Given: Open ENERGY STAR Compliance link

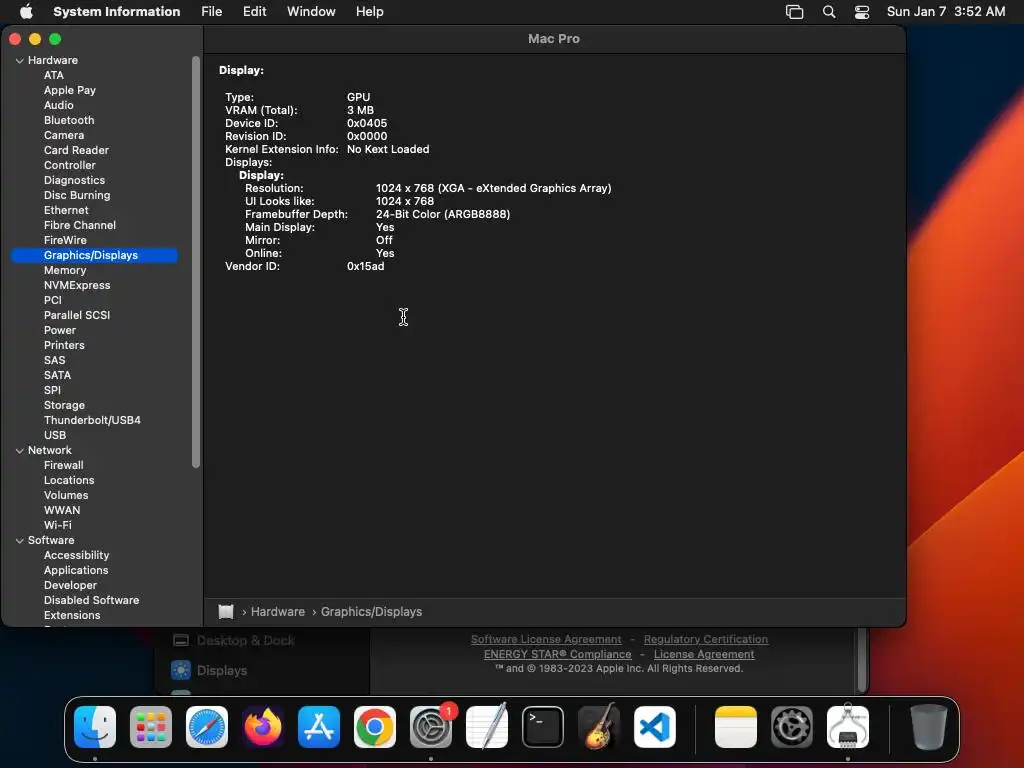Looking at the screenshot, I should pos(557,654).
